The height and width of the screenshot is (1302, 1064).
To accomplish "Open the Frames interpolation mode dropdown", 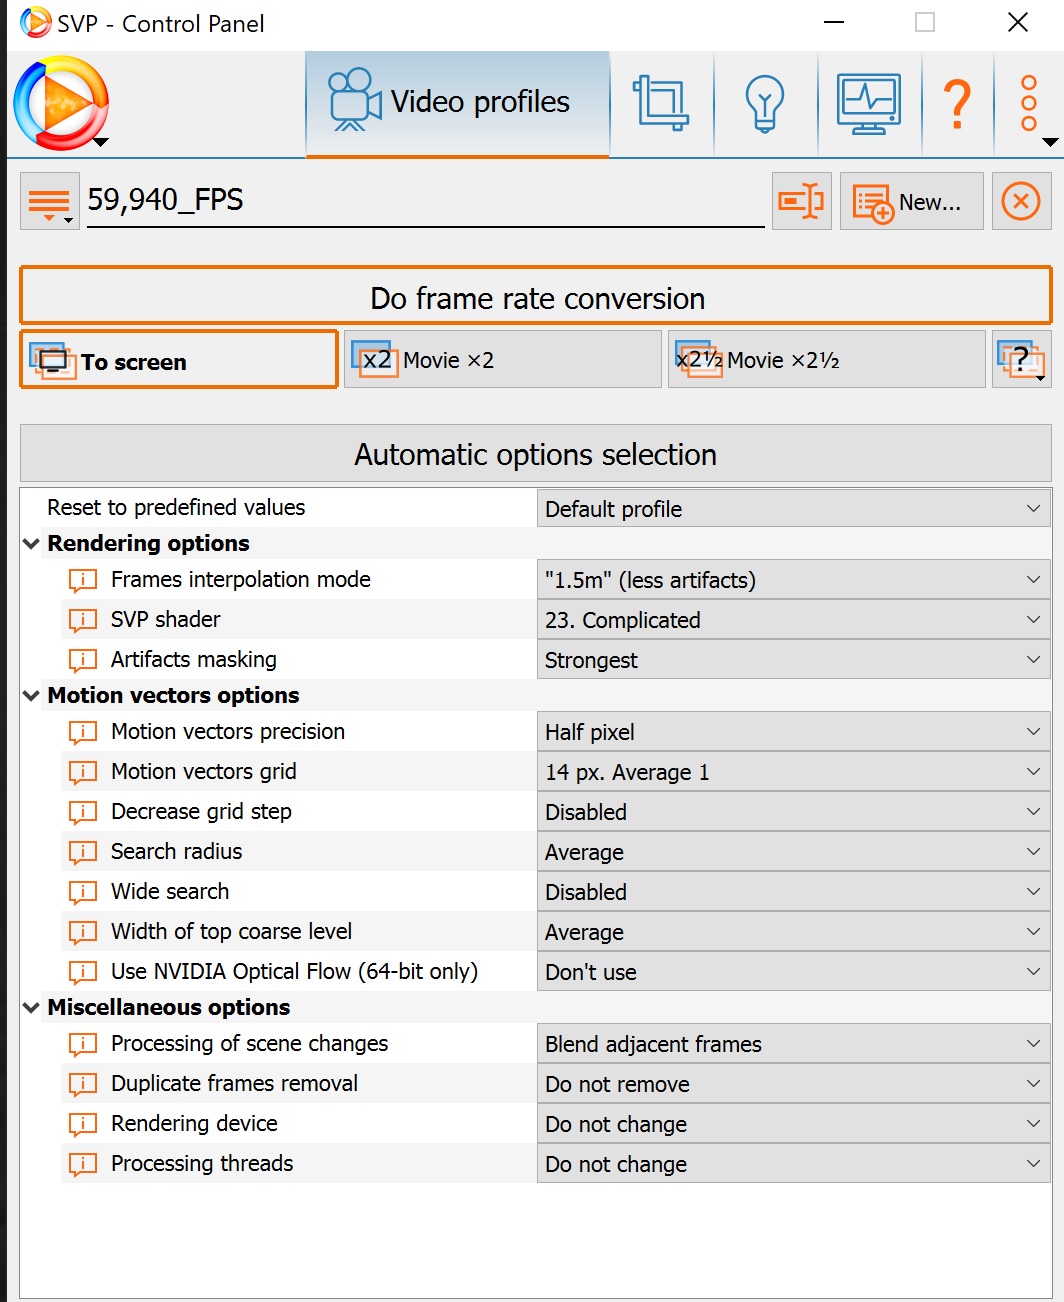I will (793, 580).
